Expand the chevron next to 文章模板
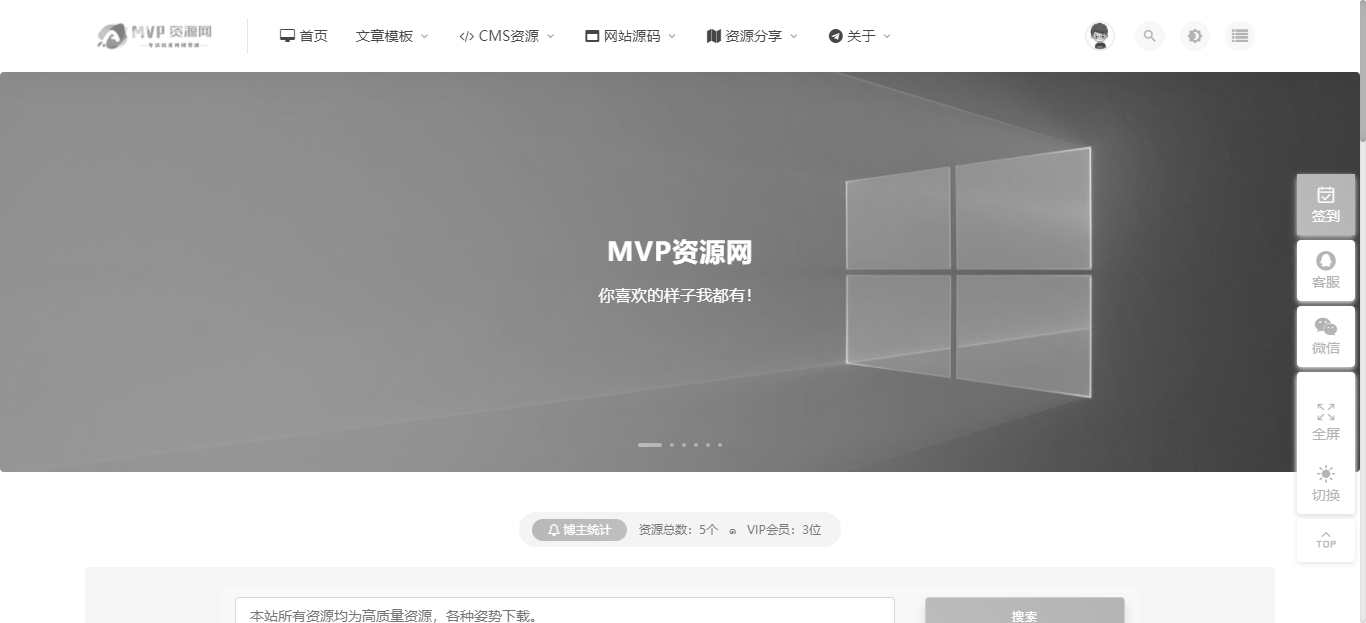 point(424,36)
